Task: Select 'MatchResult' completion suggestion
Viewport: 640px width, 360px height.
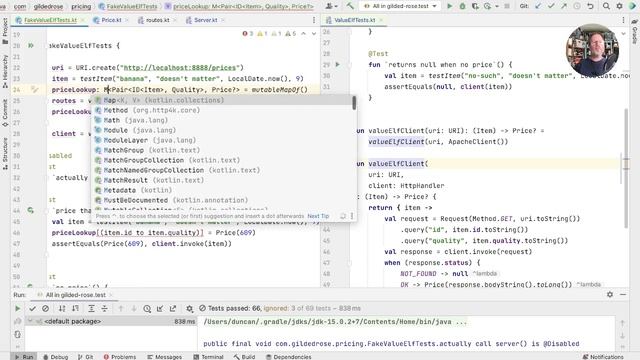Action: coord(222,180)
